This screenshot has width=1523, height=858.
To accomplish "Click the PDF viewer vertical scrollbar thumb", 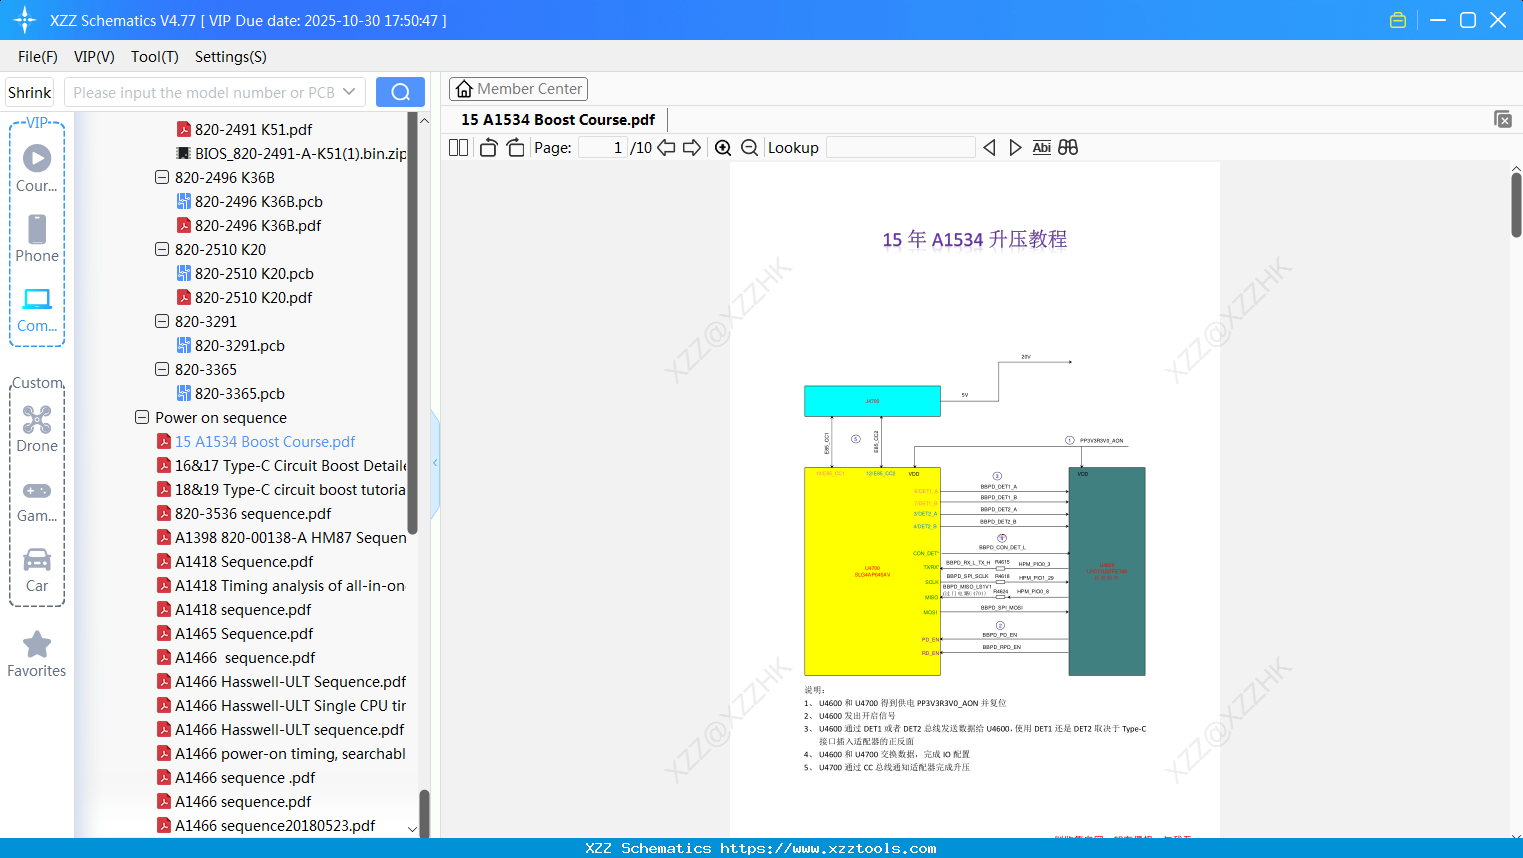I will click(1516, 205).
